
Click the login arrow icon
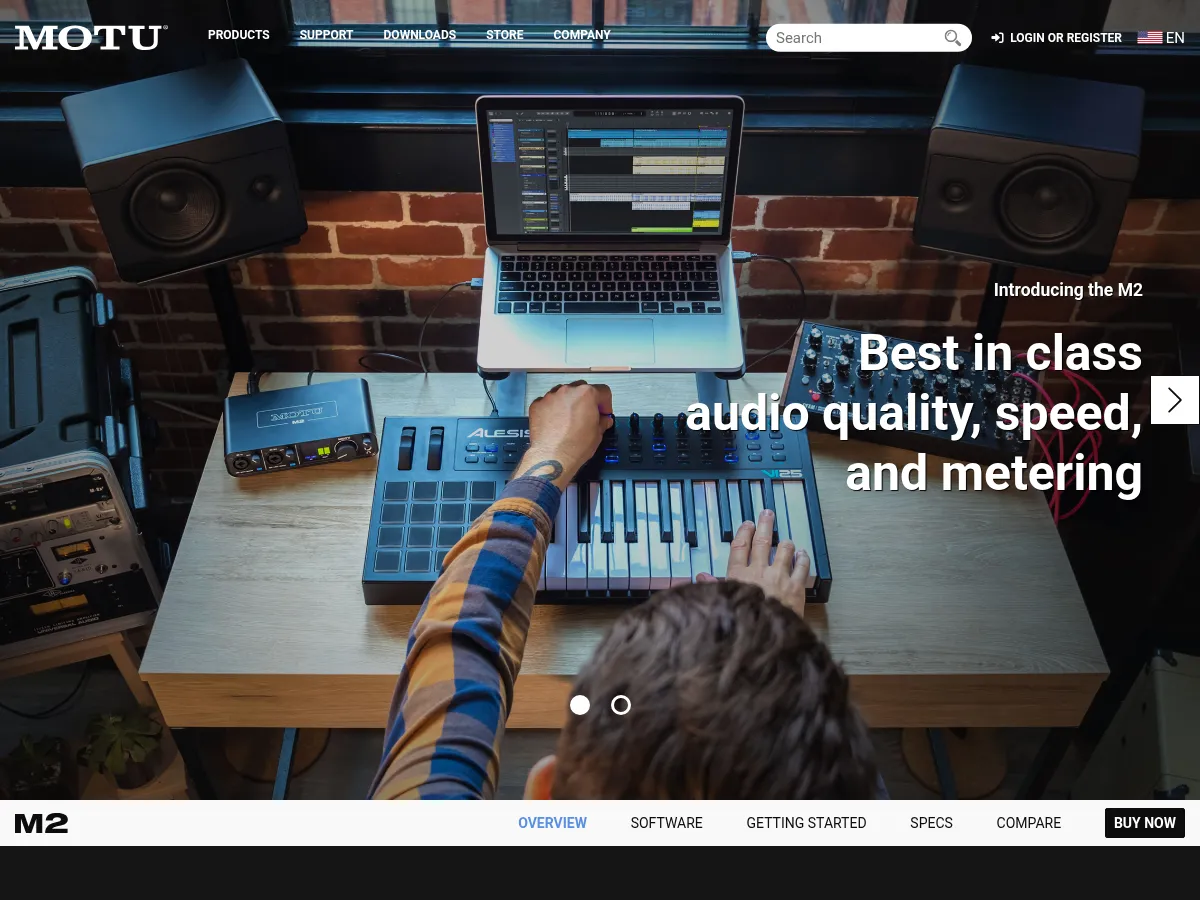point(997,38)
